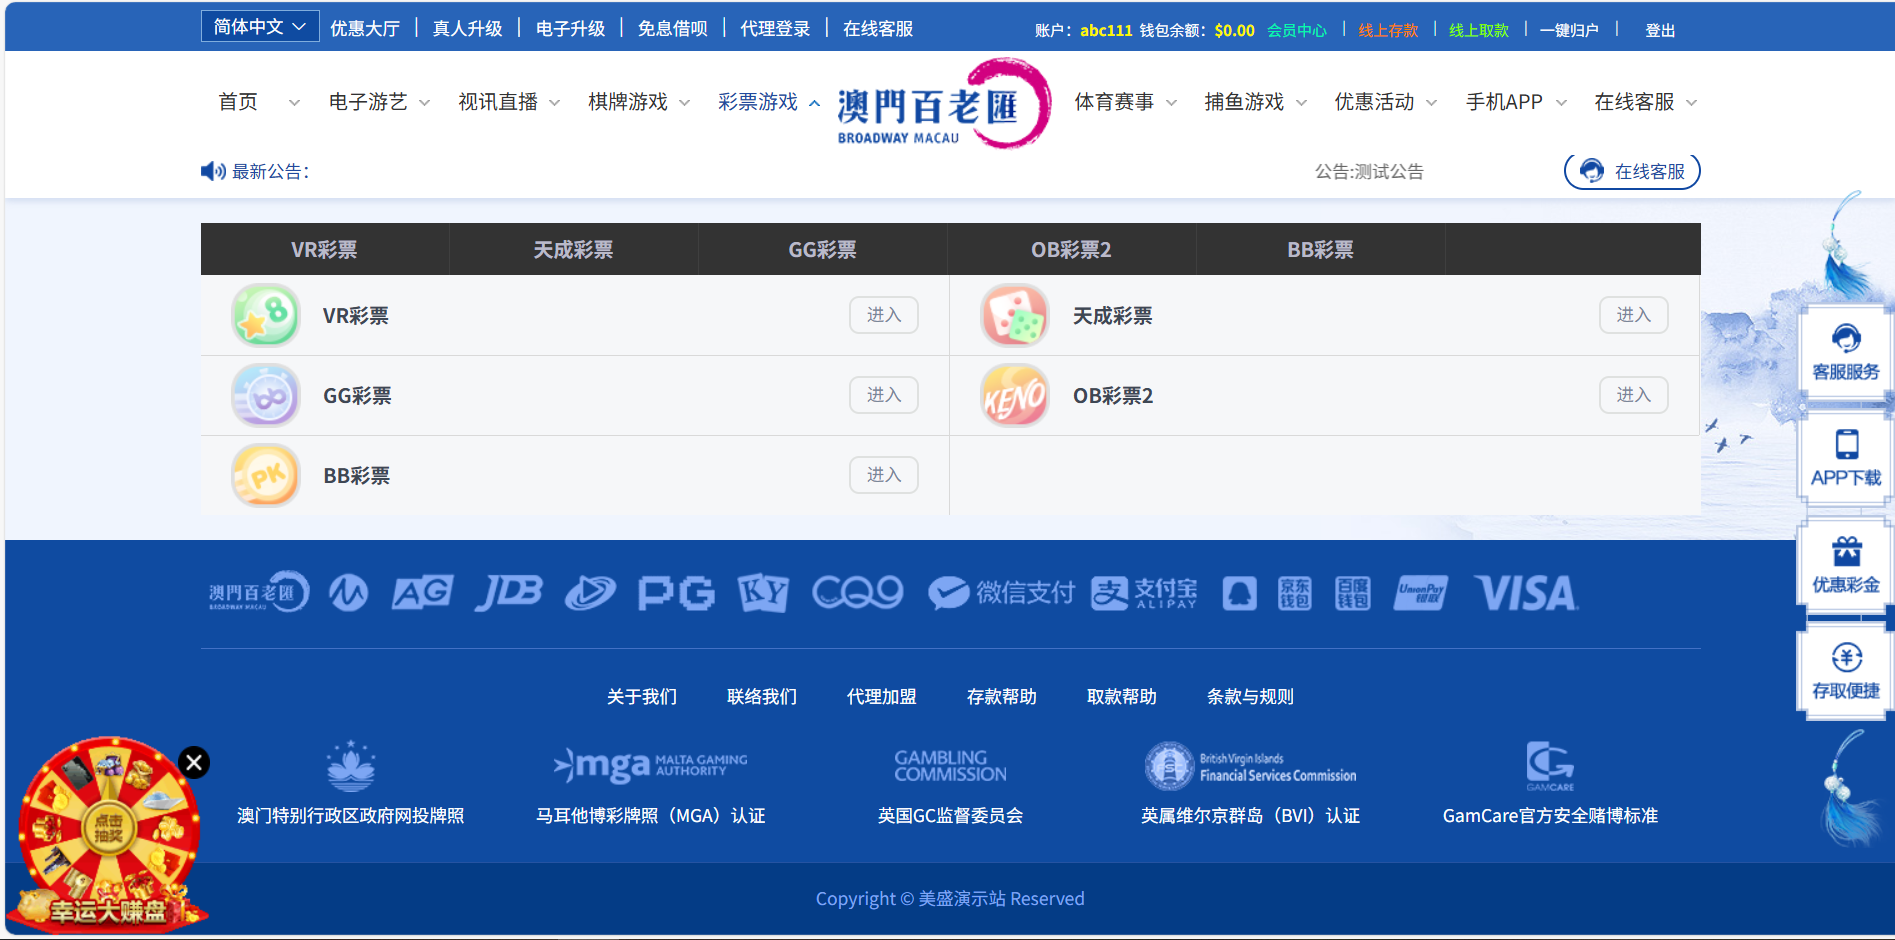1895x940 pixels.
Task: Close the lucky wheel popup
Action: click(194, 763)
